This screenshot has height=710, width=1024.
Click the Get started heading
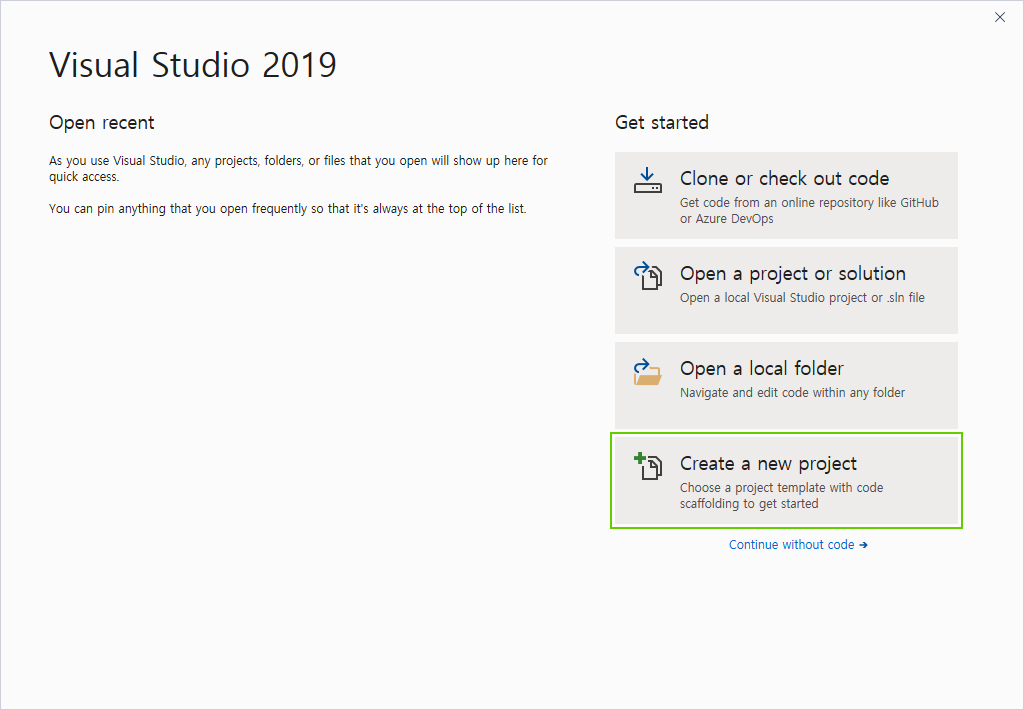(x=662, y=123)
